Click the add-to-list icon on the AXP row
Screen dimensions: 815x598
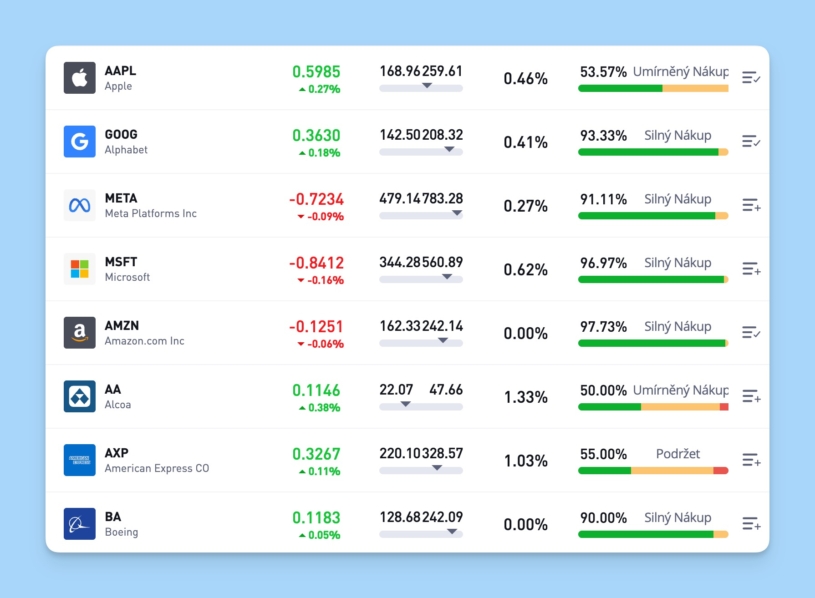tap(750, 460)
